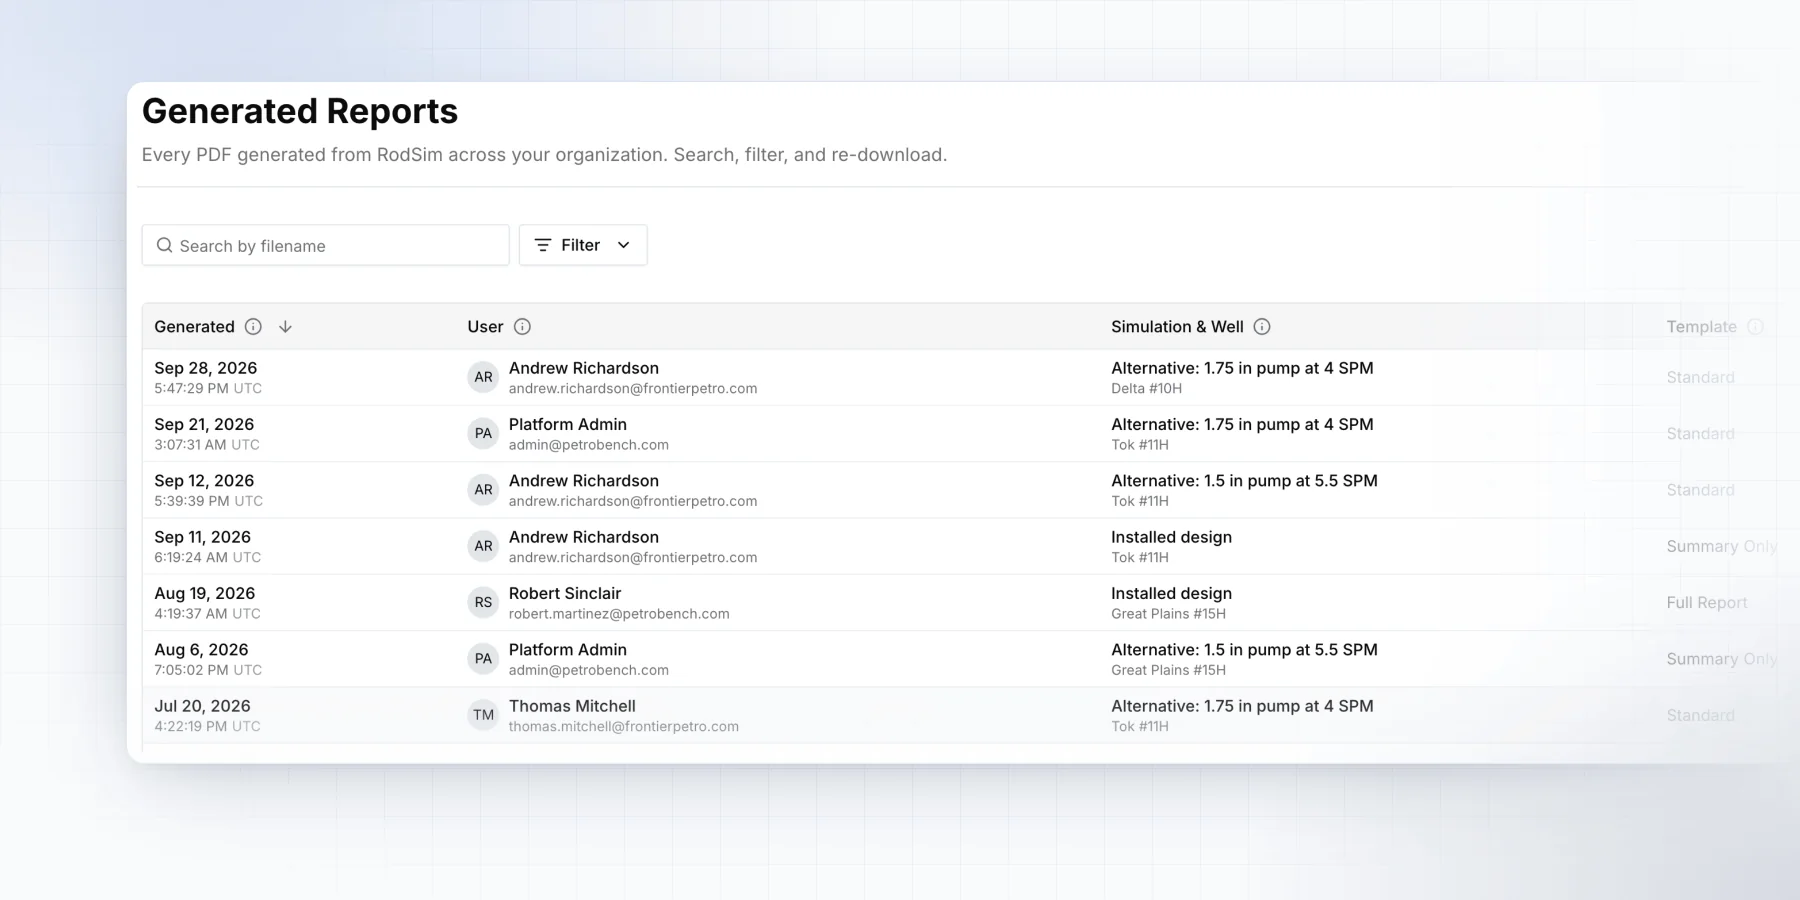
Task: Click the PA avatar in Sep 21 row
Action: (483, 433)
